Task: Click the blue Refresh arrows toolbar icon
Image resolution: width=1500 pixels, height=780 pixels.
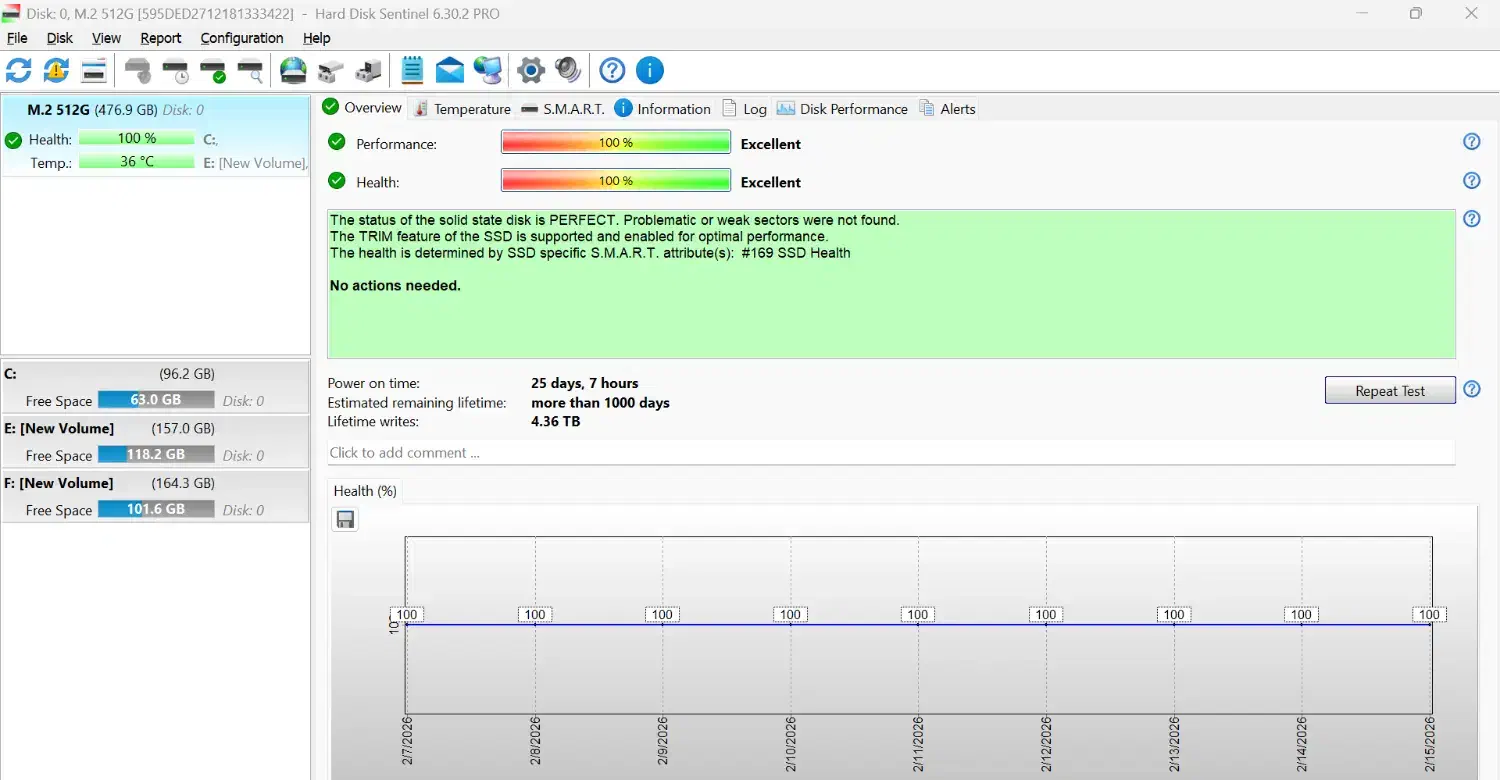Action: tap(19, 70)
